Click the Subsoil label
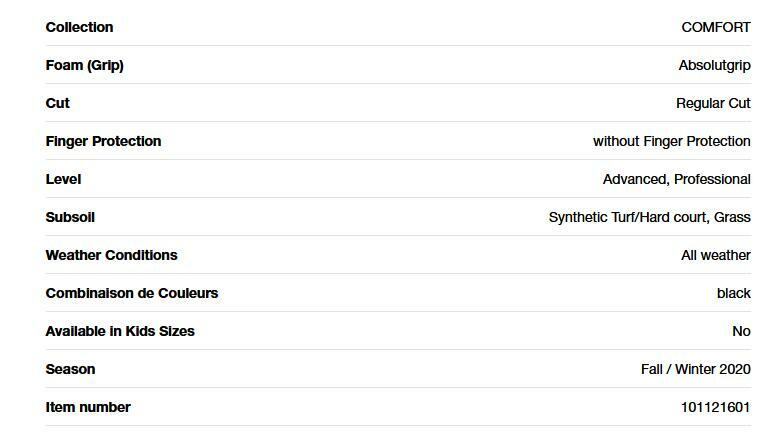 point(70,217)
